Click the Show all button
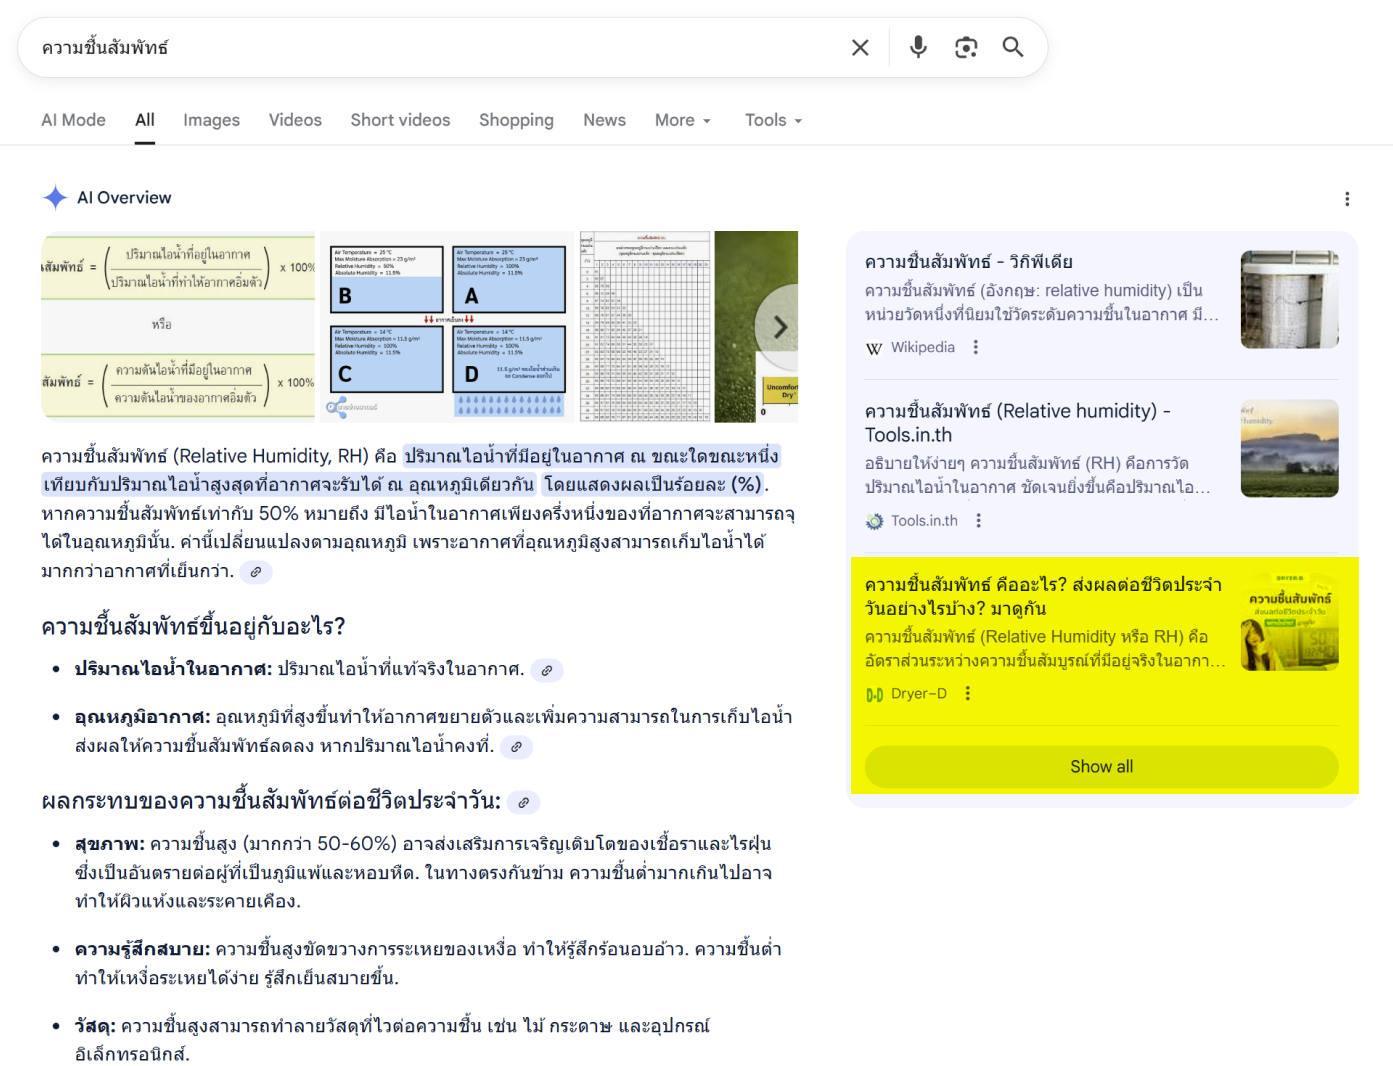 [1101, 766]
